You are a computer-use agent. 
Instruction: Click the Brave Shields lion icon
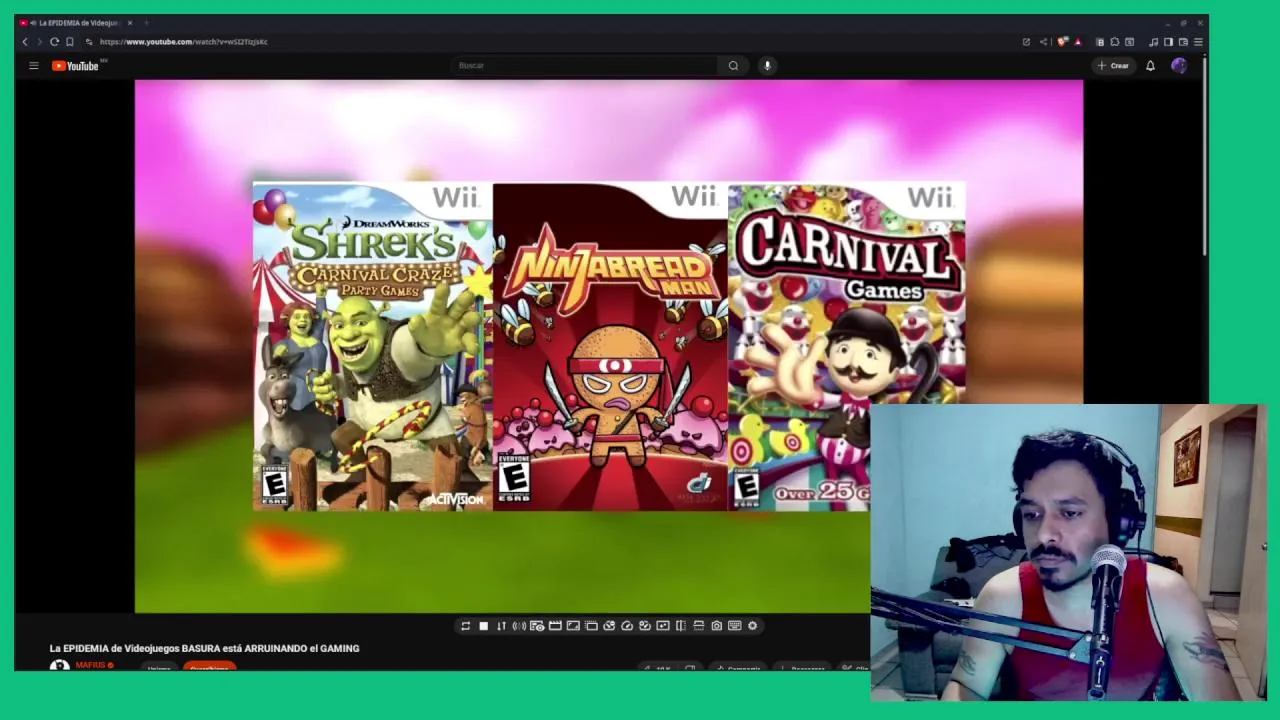[x=1062, y=42]
